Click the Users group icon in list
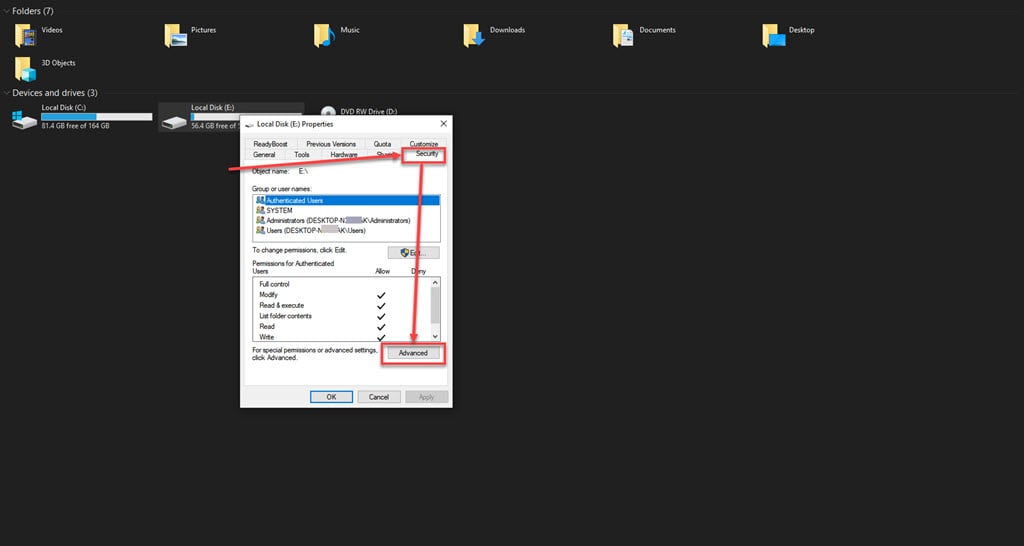The image size is (1024, 546). pyautogui.click(x=261, y=230)
